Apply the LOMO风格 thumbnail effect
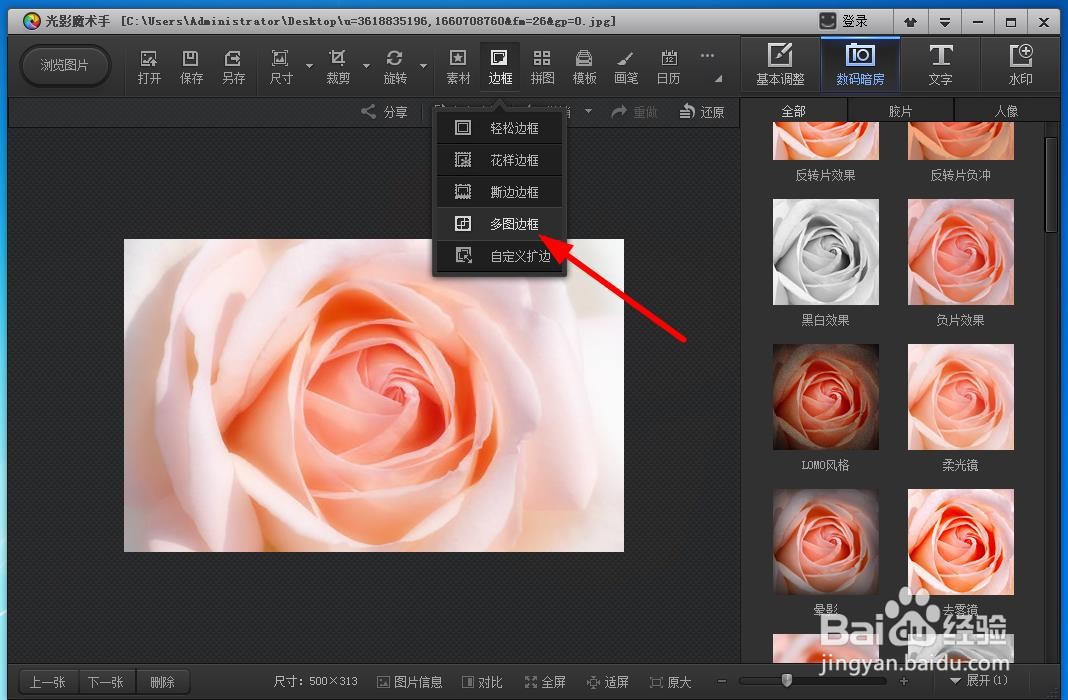 tap(826, 397)
